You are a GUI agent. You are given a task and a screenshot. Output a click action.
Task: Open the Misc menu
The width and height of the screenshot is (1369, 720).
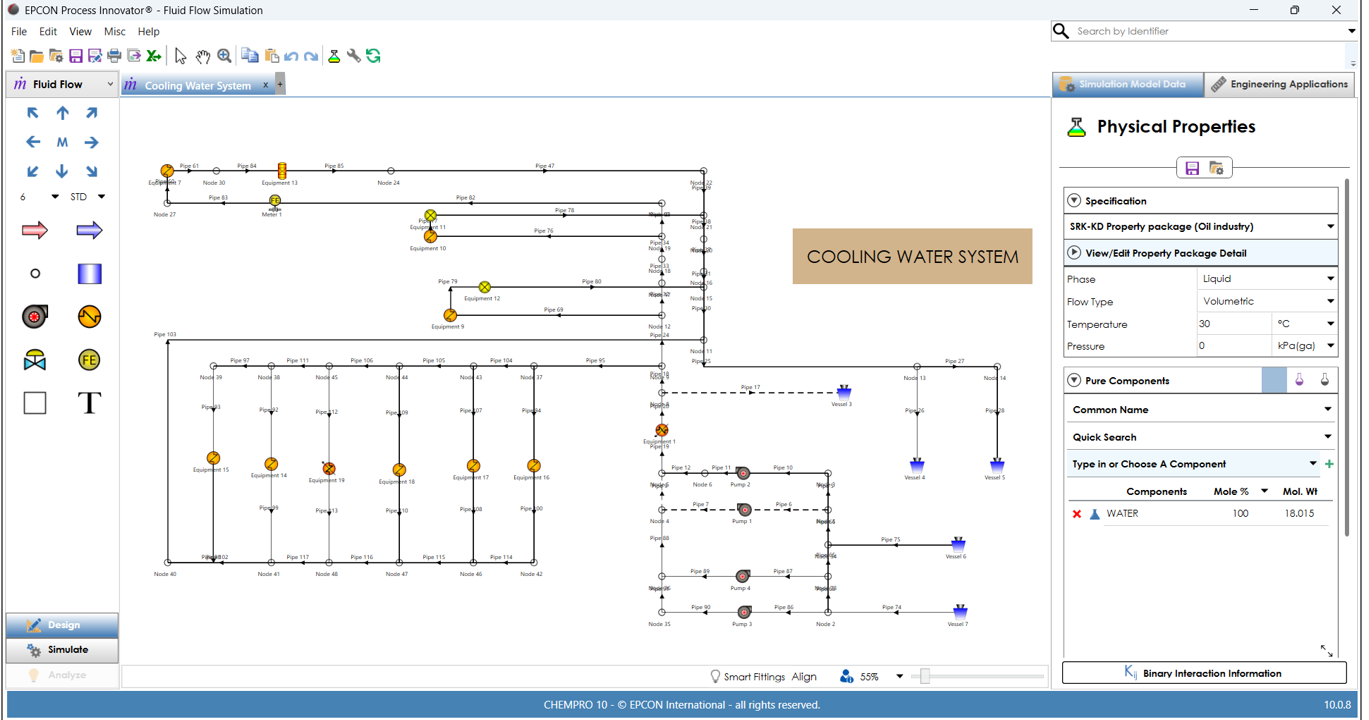click(x=115, y=32)
